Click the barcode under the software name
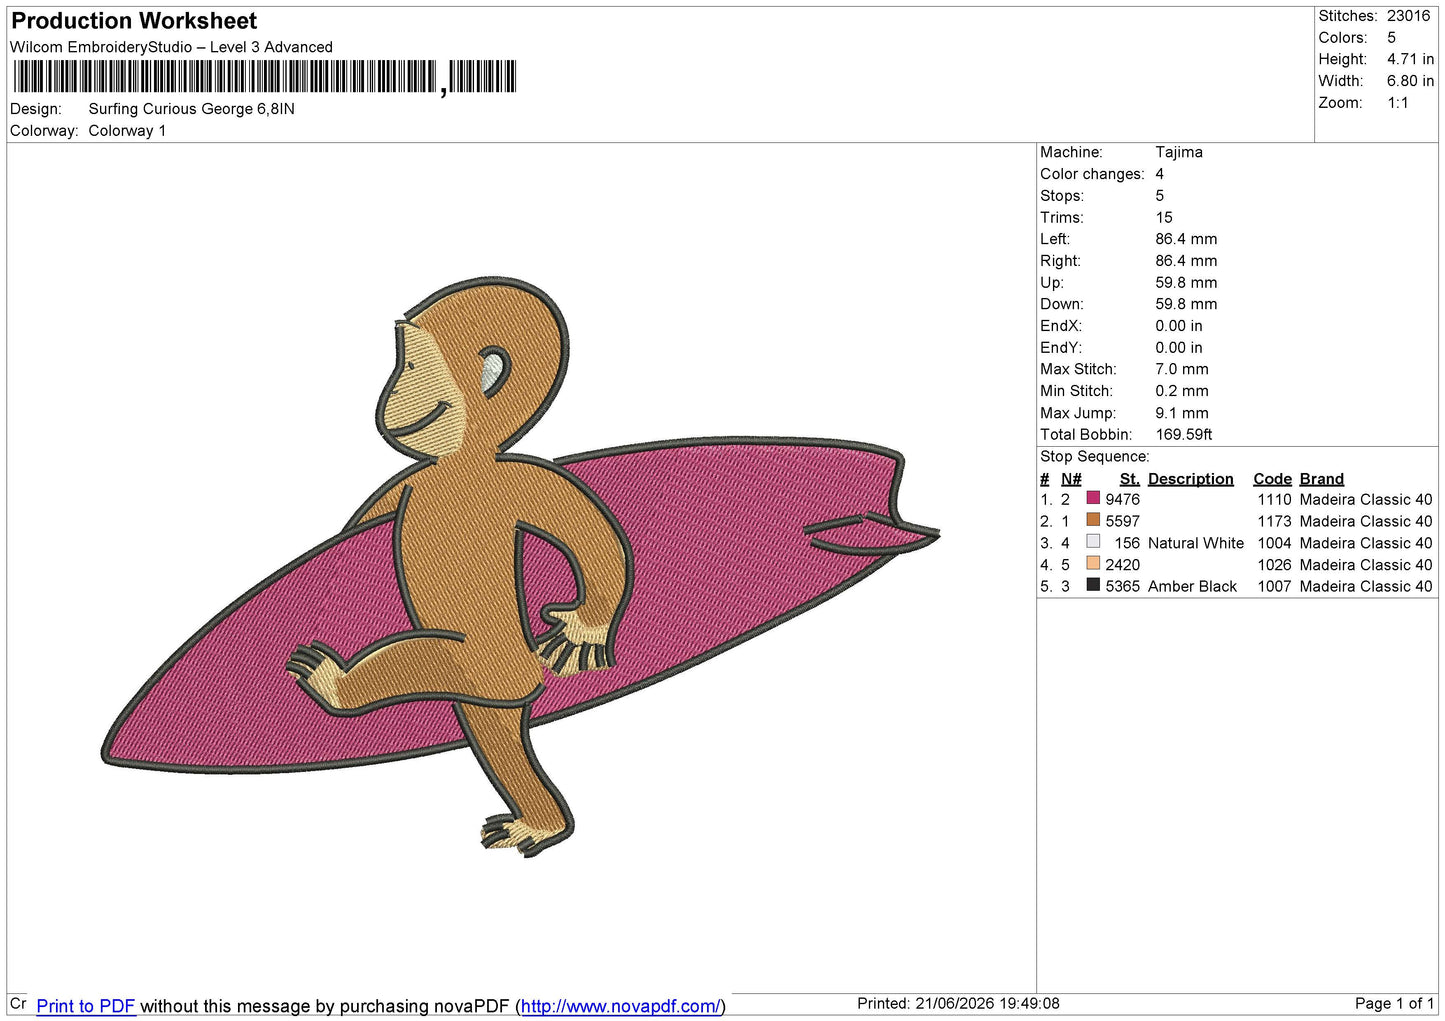This screenshot has height=1021, width=1445. pyautogui.click(x=265, y=77)
